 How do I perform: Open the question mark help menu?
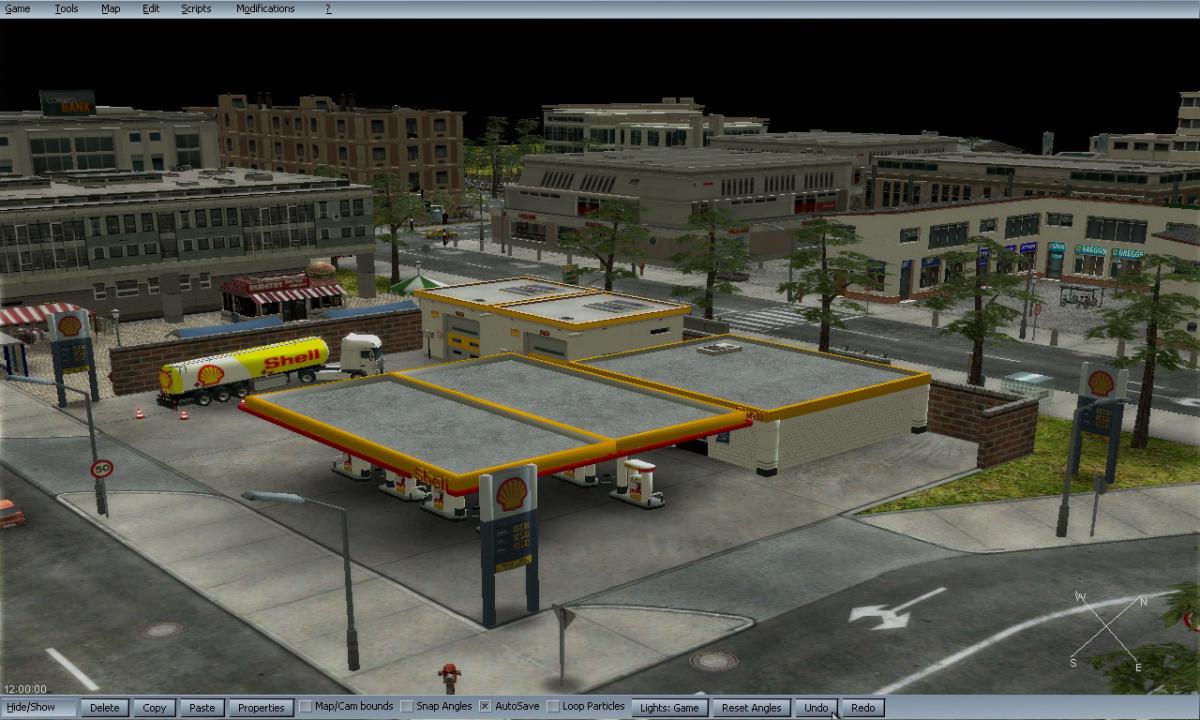point(328,9)
